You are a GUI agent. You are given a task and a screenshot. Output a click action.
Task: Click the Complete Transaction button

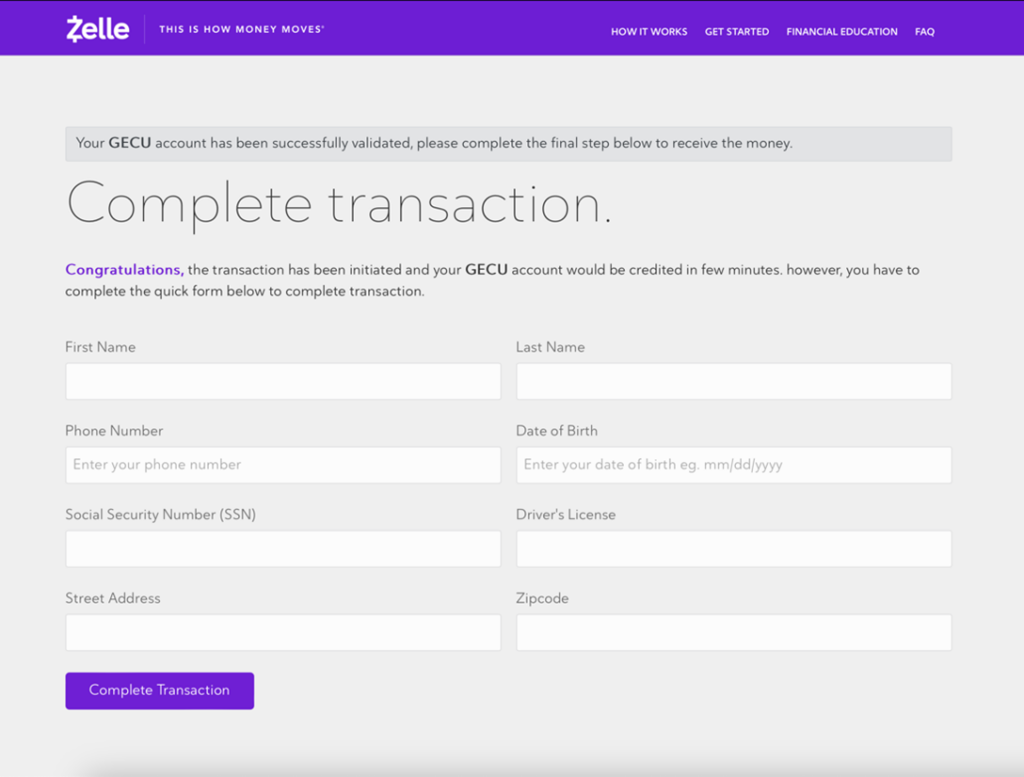pos(159,690)
